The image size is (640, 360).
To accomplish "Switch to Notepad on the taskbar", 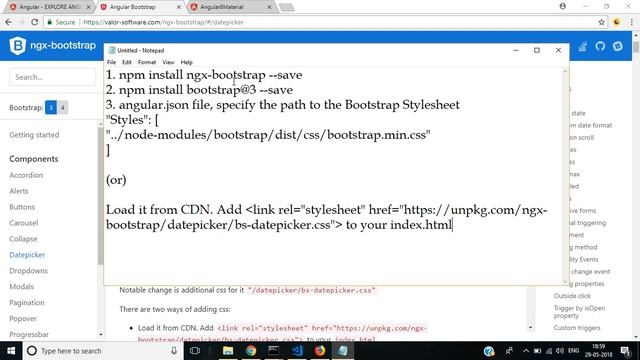I will [x=342, y=351].
